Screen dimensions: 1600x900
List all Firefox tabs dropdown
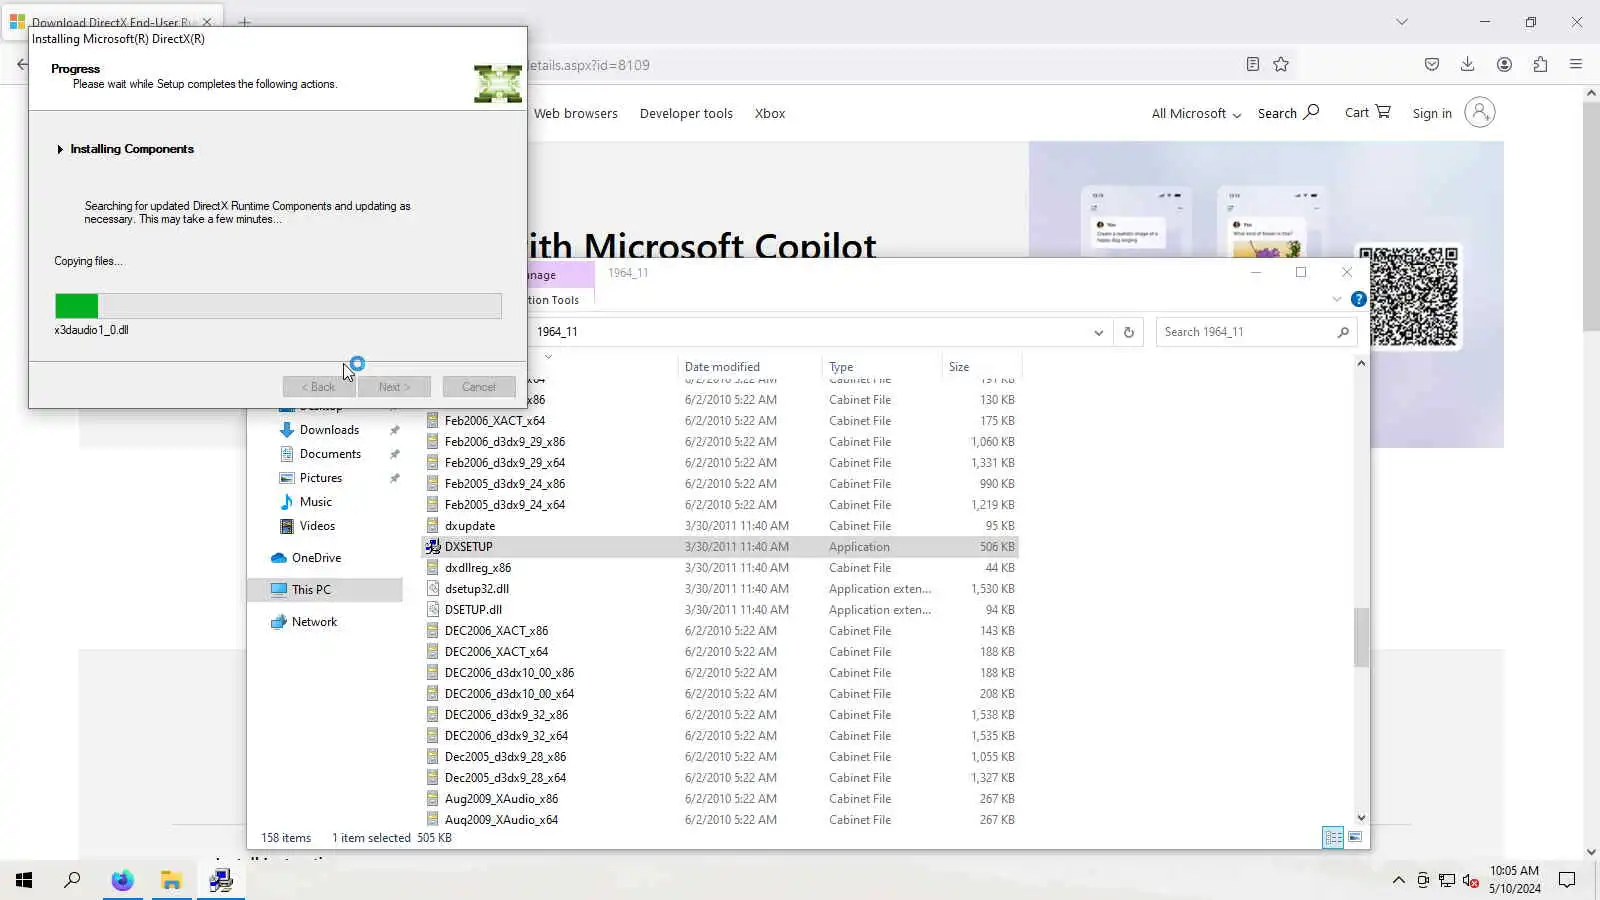1402,22
